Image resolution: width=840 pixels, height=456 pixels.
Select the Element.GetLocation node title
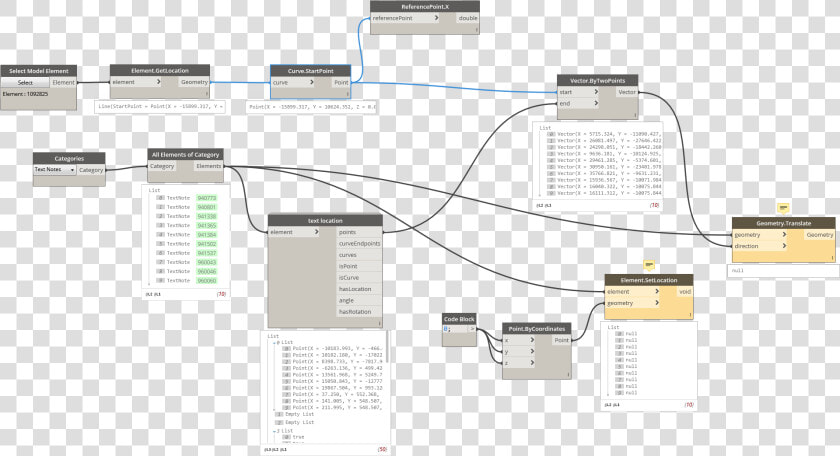pos(160,70)
